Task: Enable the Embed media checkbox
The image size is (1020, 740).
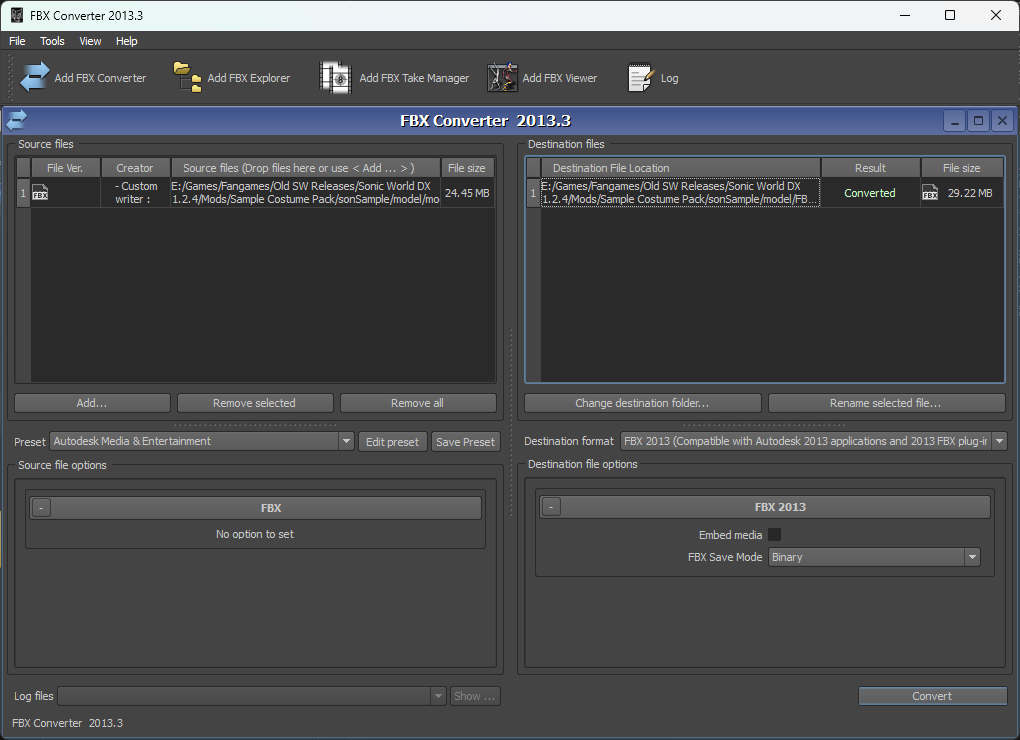Action: 774,535
